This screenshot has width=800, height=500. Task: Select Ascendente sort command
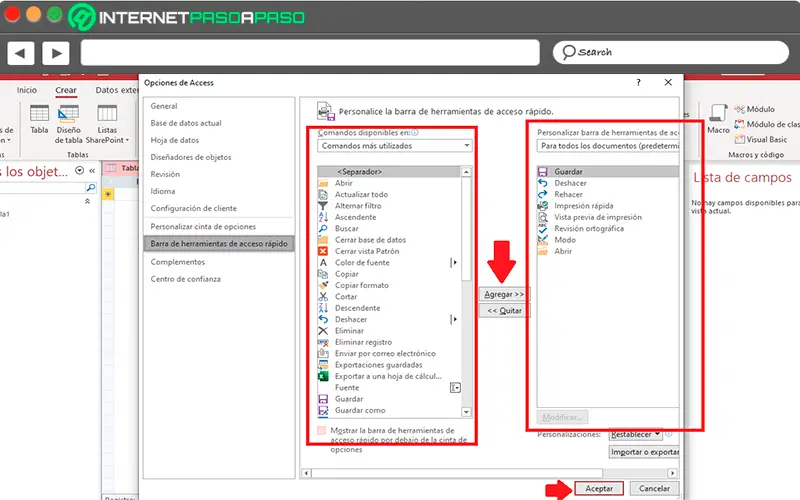(389, 217)
